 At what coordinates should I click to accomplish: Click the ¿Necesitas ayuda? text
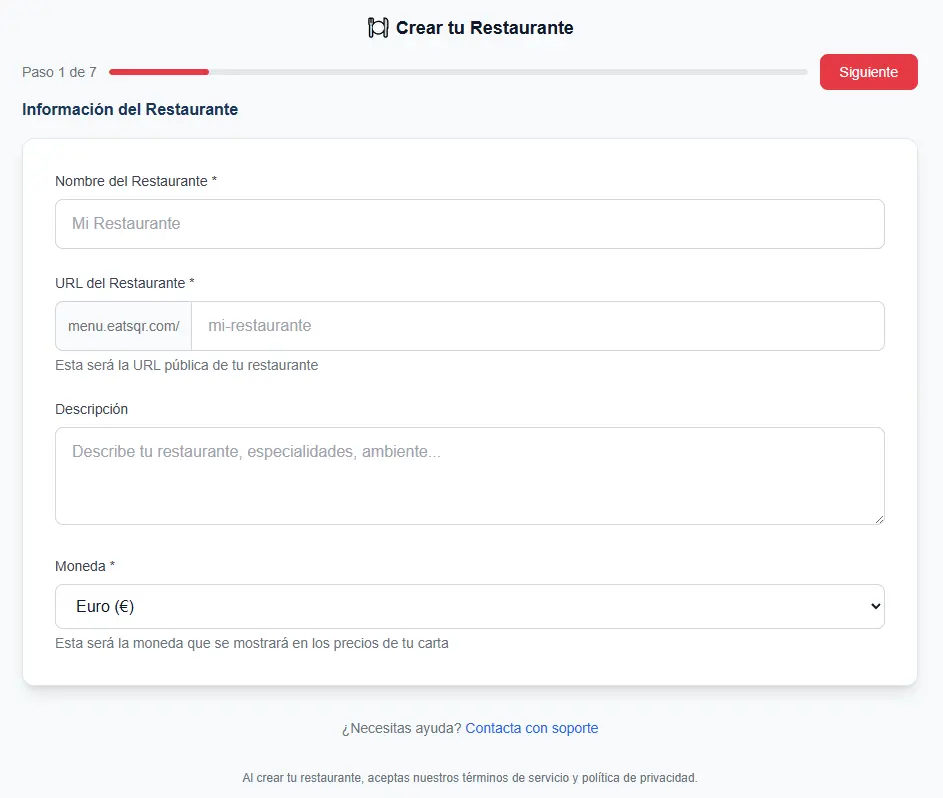398,728
